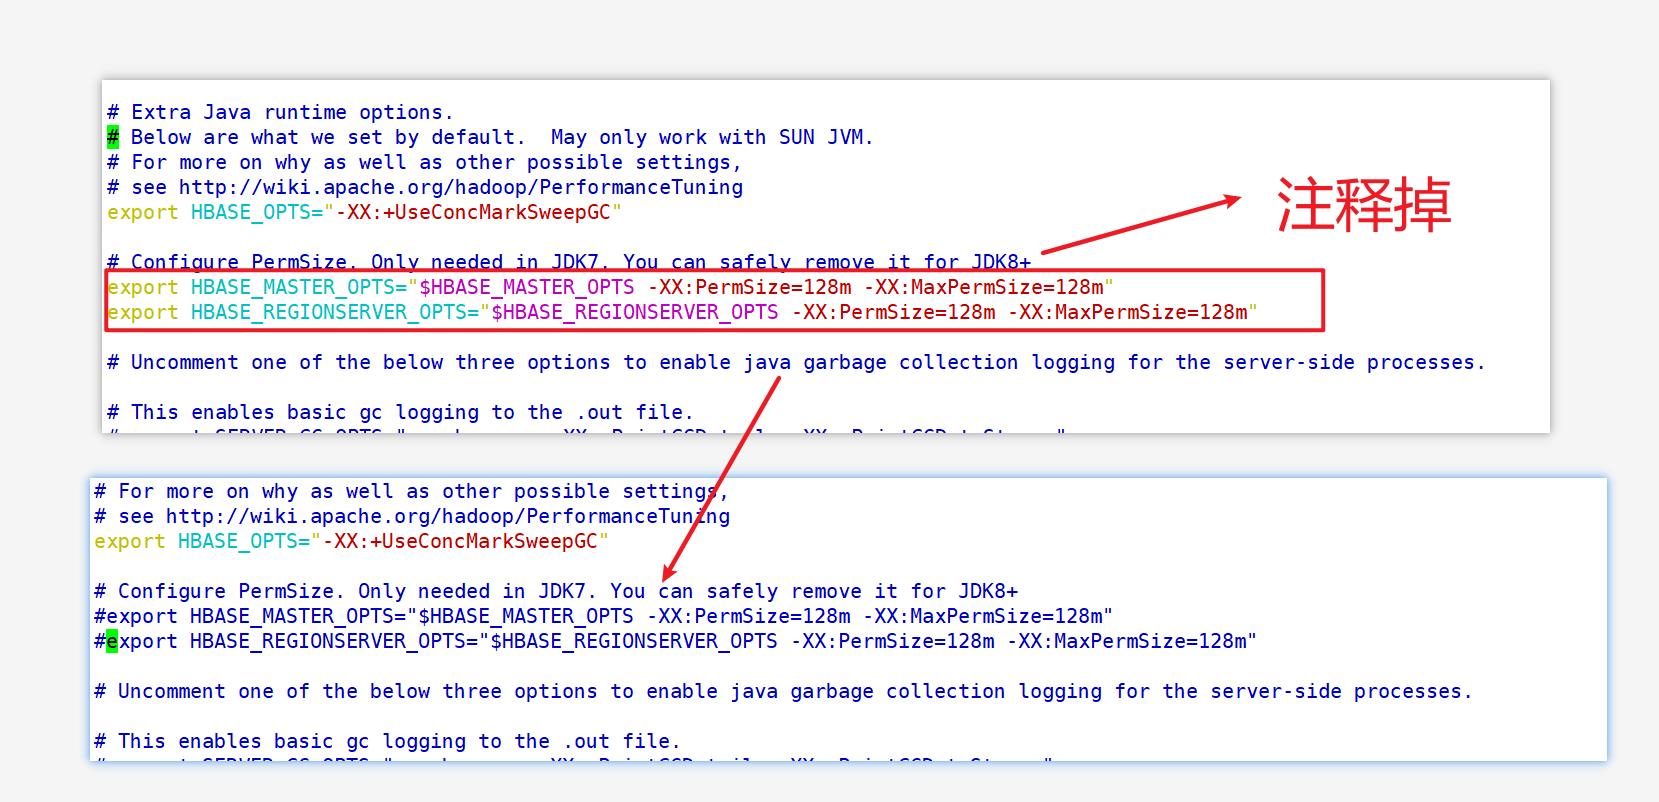Click the PerformanceTuning wiki URL in the upper snippet
Screen dimensions: 1659x802
coord(461,187)
